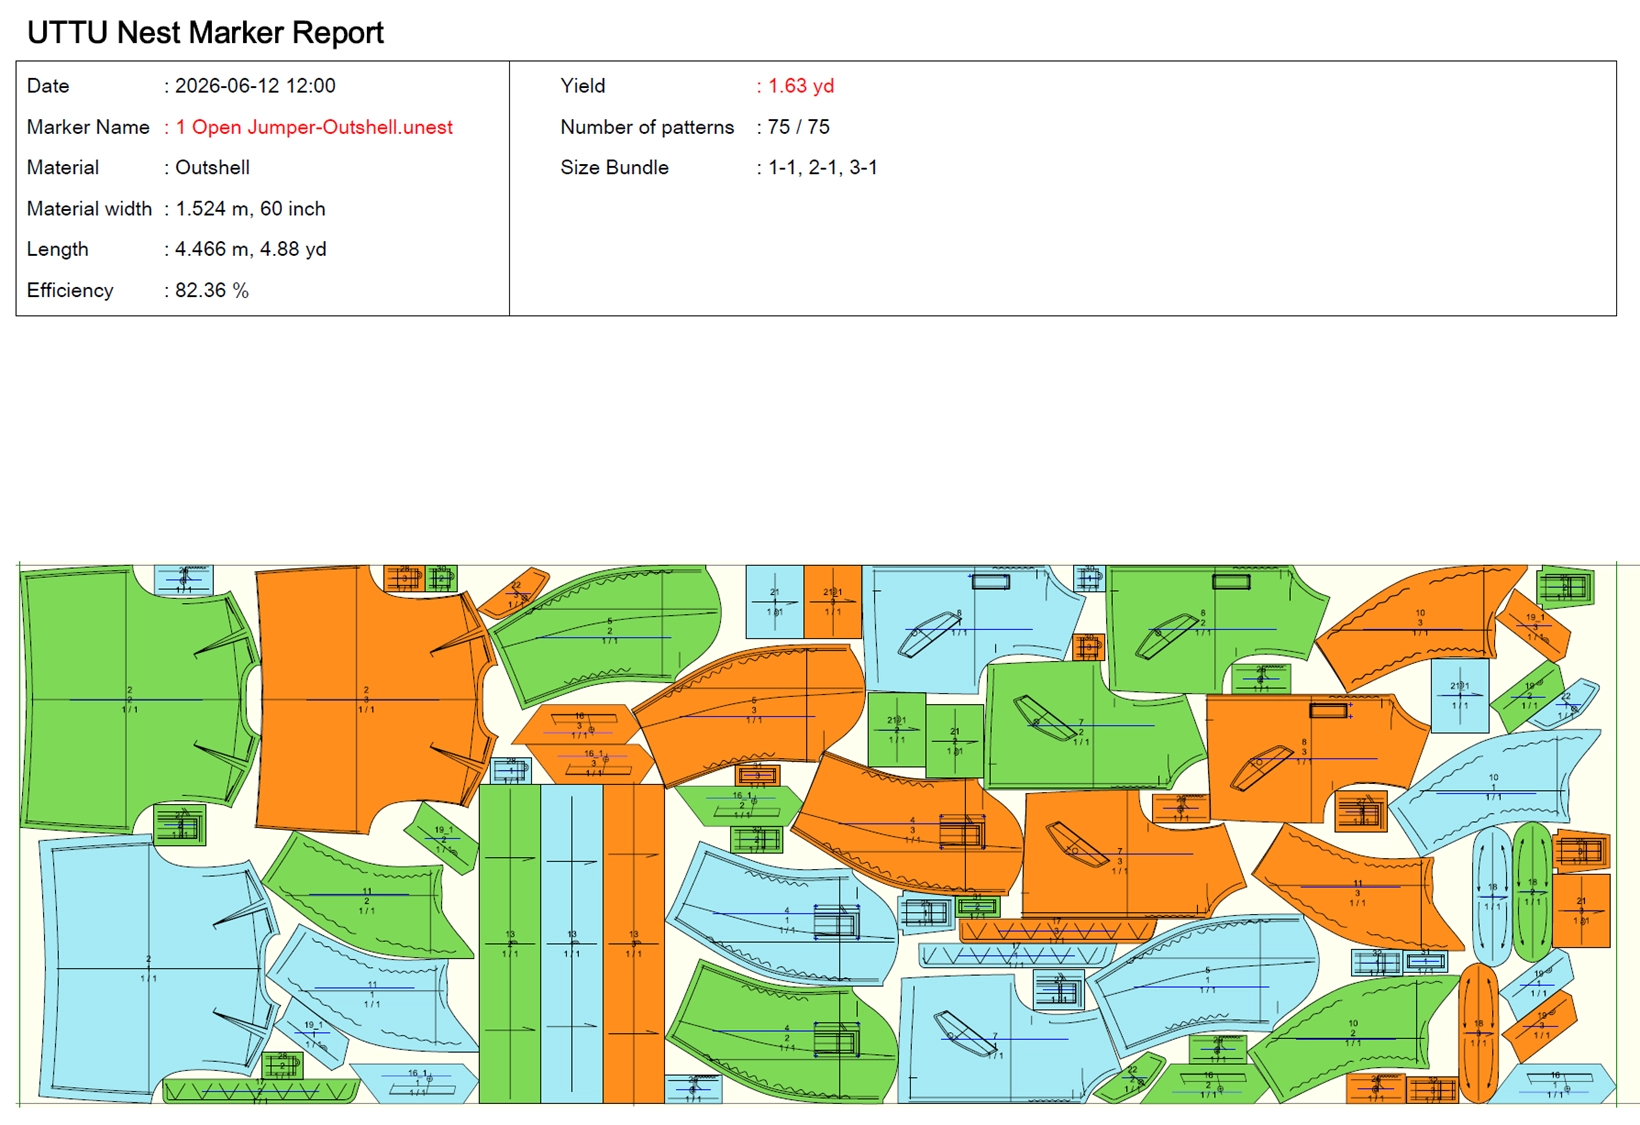Click the efficiency value 82.36 %
Viewport: 1640px width, 1125px height.
pyautogui.click(x=211, y=290)
